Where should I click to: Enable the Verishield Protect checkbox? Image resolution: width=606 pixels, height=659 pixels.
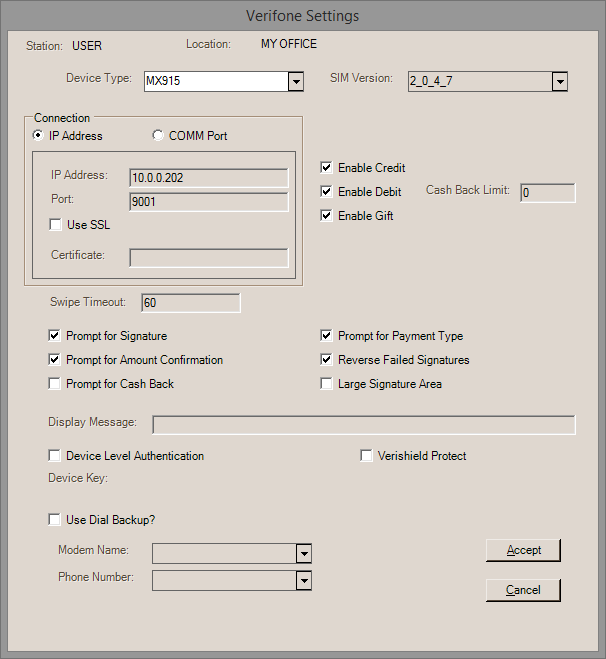point(366,456)
